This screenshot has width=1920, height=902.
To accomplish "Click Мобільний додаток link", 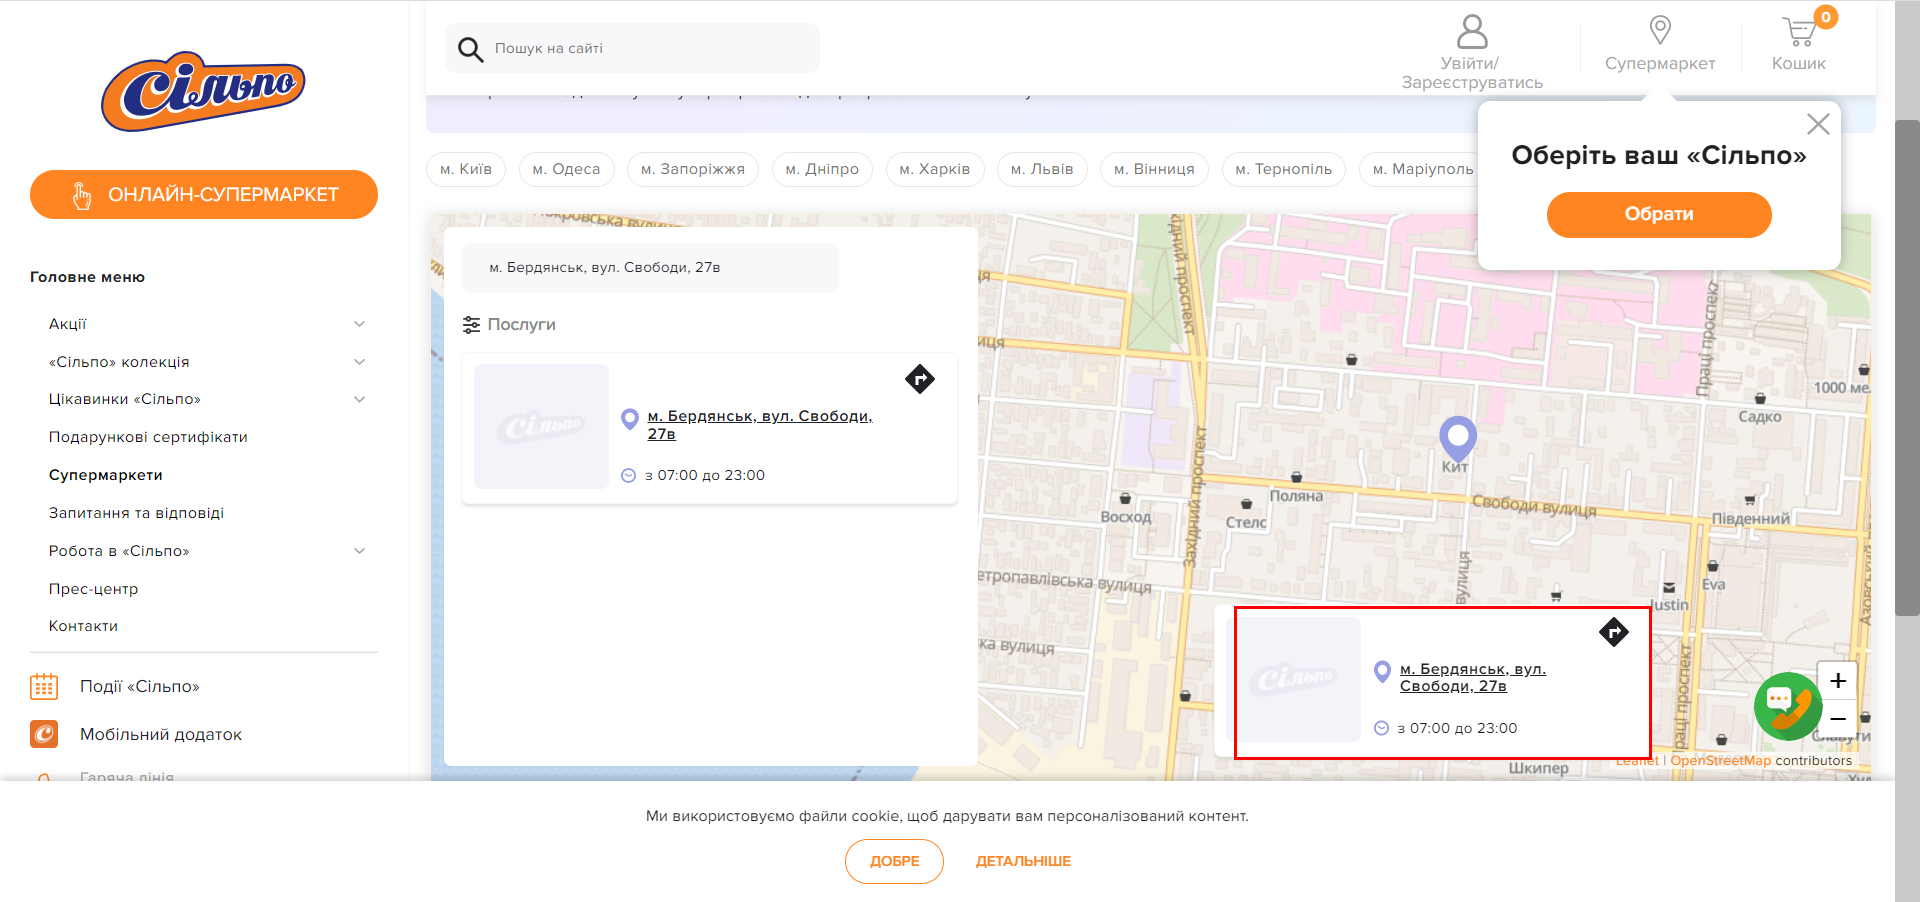I will click(x=161, y=735).
